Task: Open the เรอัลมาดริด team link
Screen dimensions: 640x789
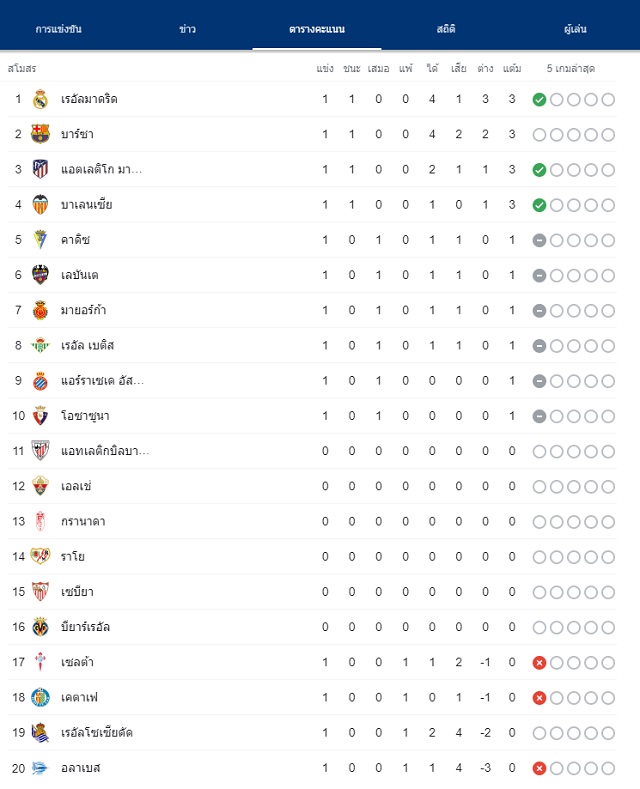Action: (89, 99)
